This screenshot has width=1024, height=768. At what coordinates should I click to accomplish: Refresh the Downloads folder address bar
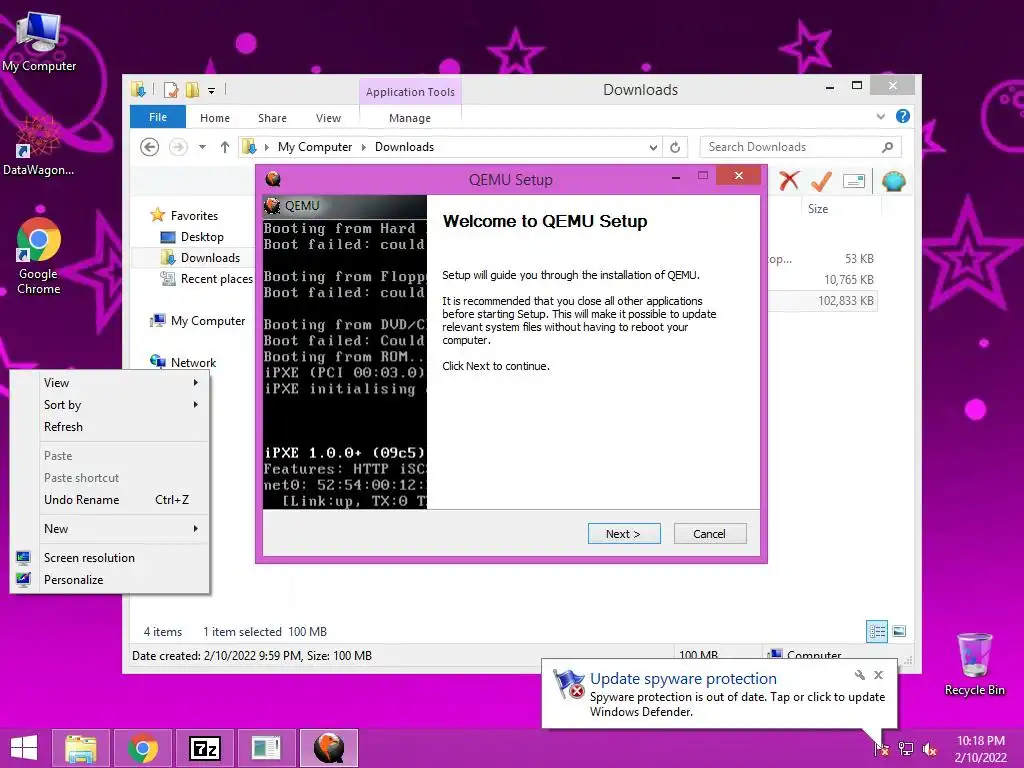(x=675, y=147)
